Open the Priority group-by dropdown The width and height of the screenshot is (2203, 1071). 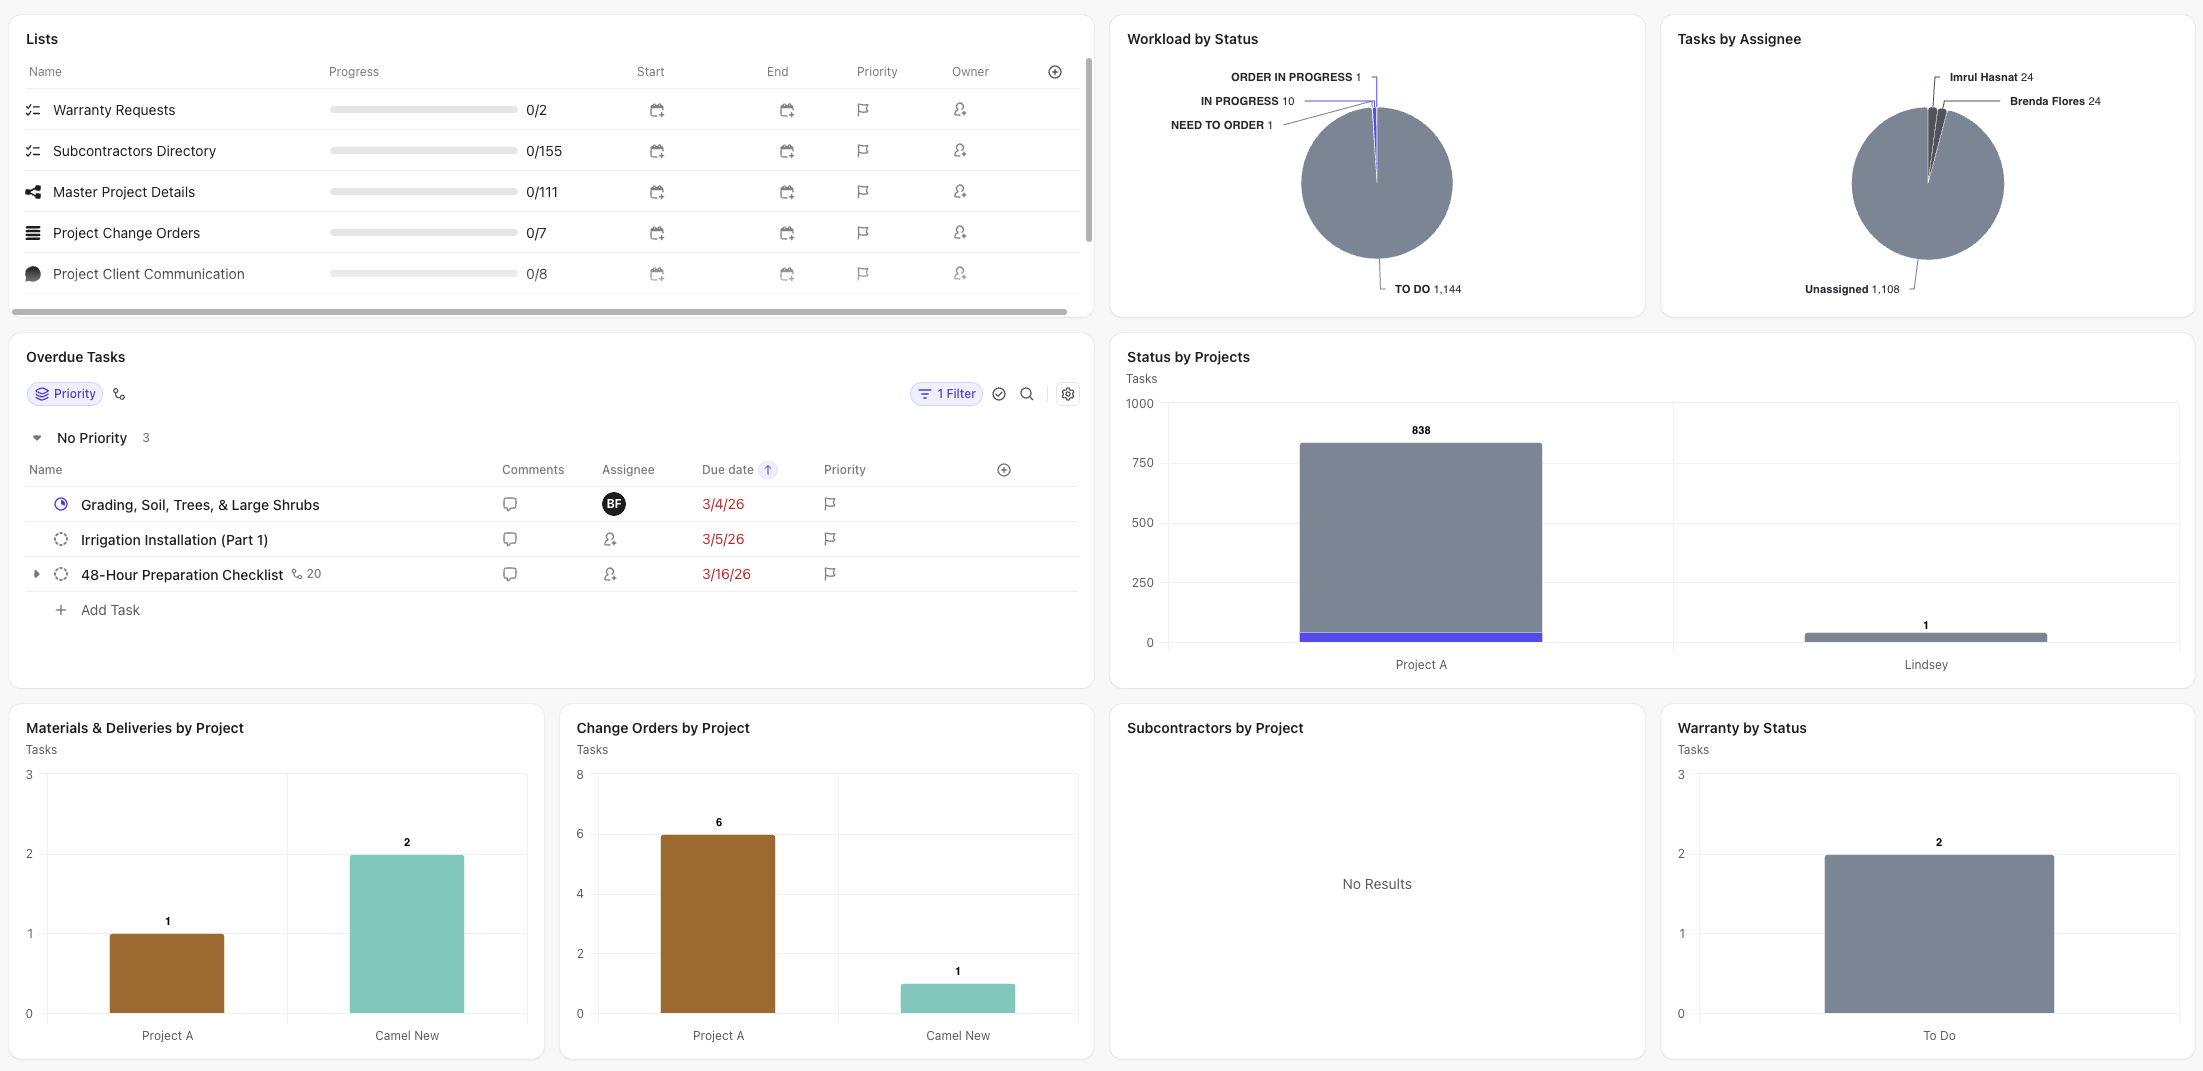click(x=65, y=394)
